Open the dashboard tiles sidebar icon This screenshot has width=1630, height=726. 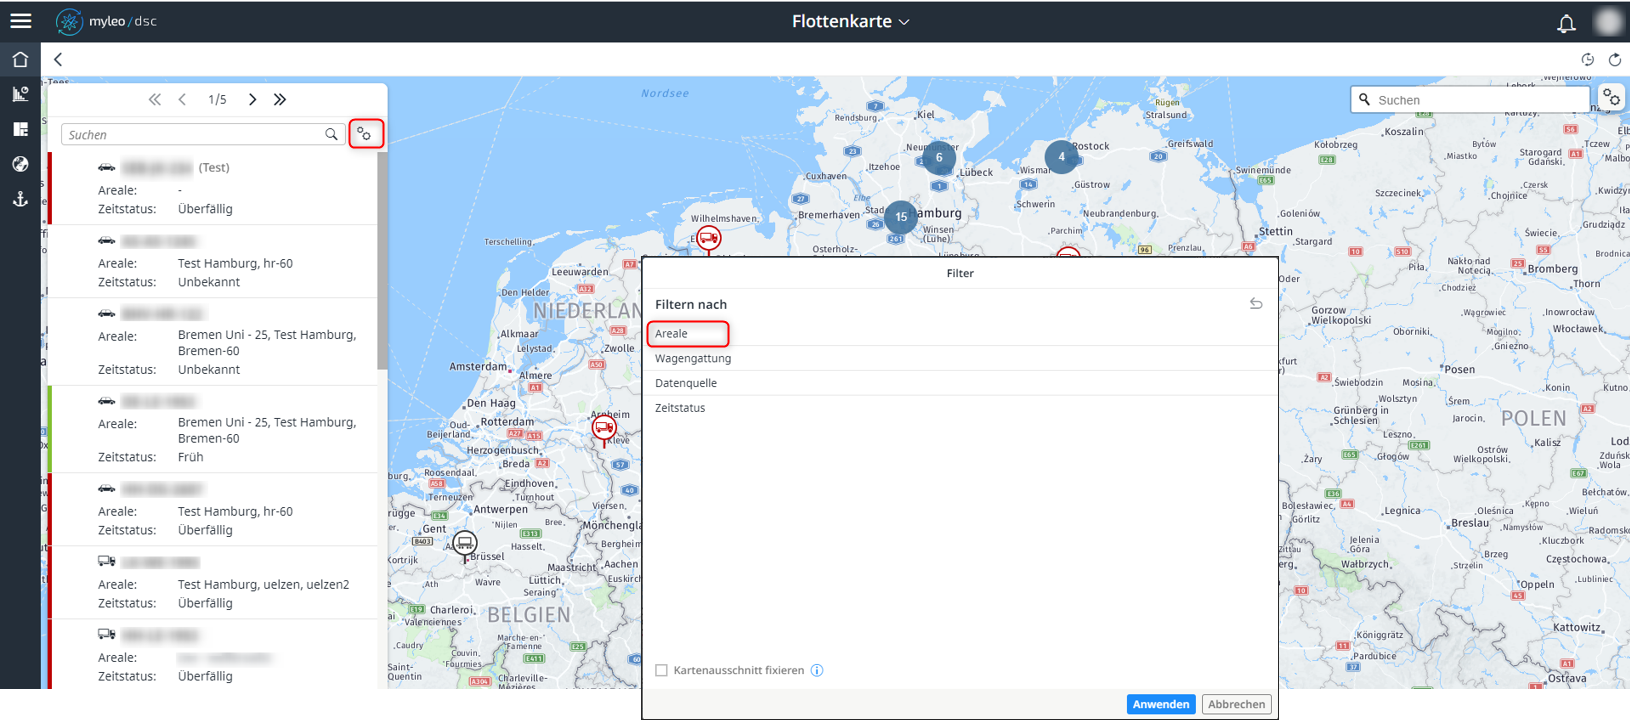(x=20, y=129)
